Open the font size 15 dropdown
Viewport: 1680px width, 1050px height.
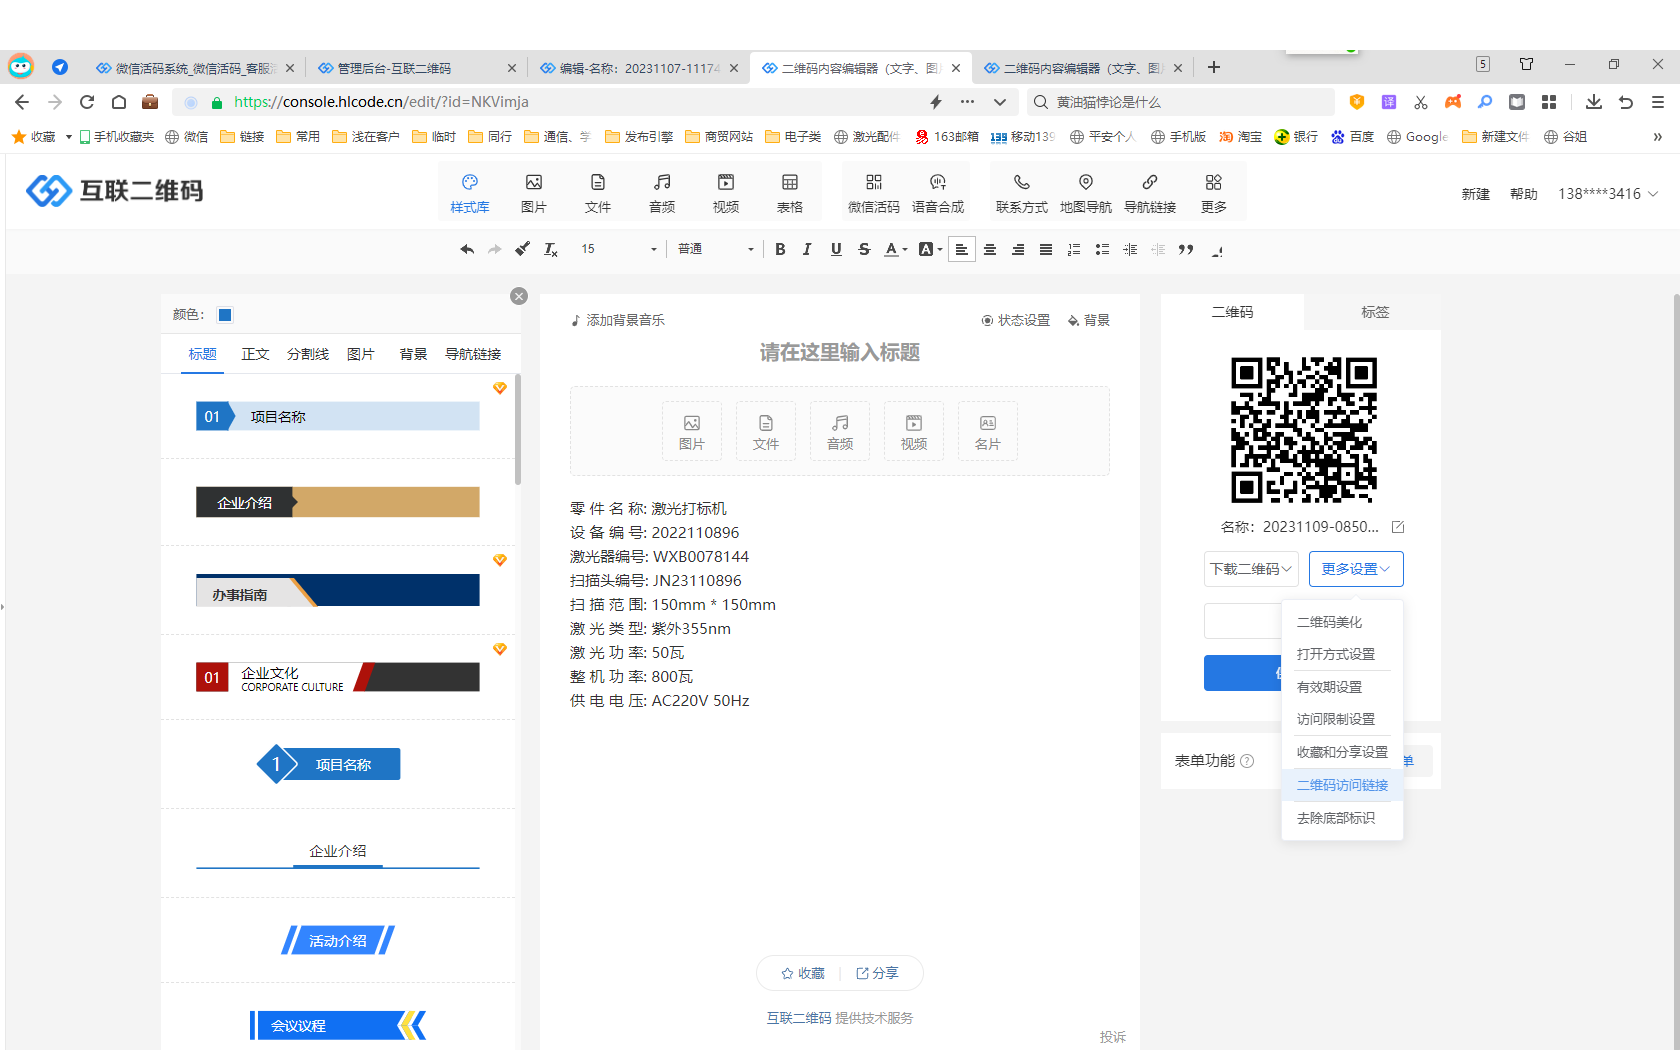618,249
